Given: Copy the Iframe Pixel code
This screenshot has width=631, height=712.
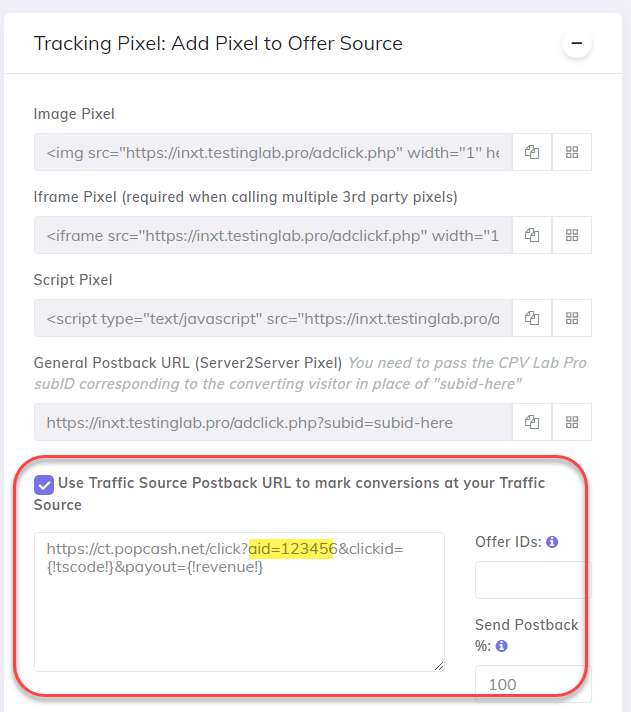Looking at the screenshot, I should point(532,235).
